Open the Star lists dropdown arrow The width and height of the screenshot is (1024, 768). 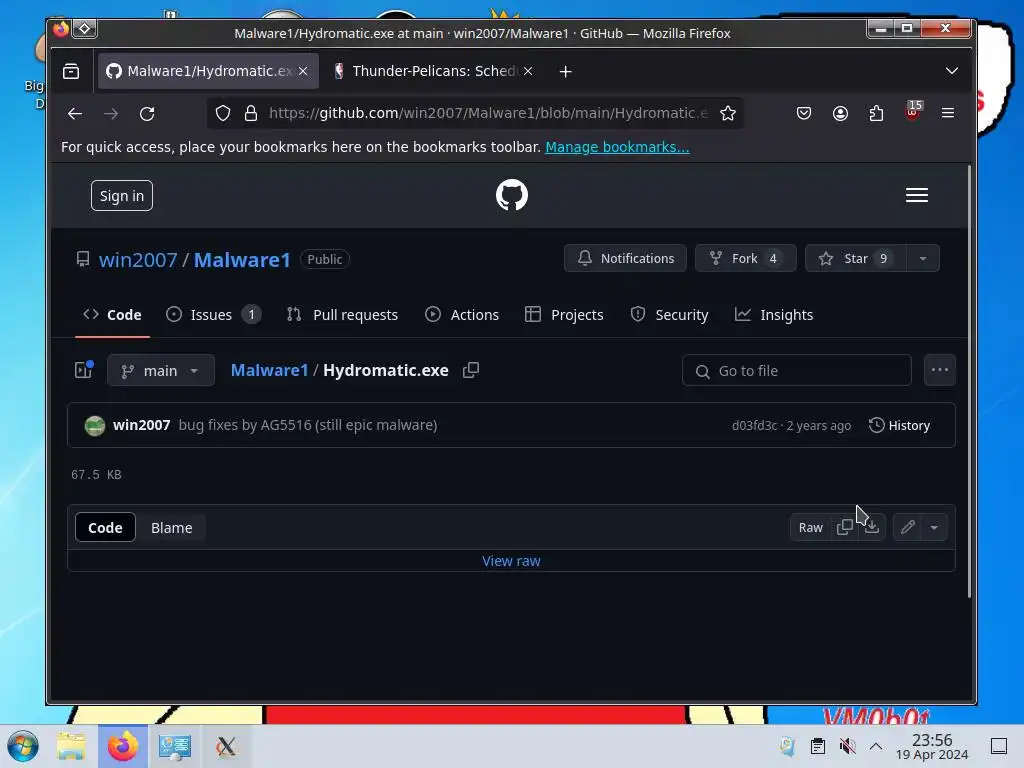pos(923,259)
